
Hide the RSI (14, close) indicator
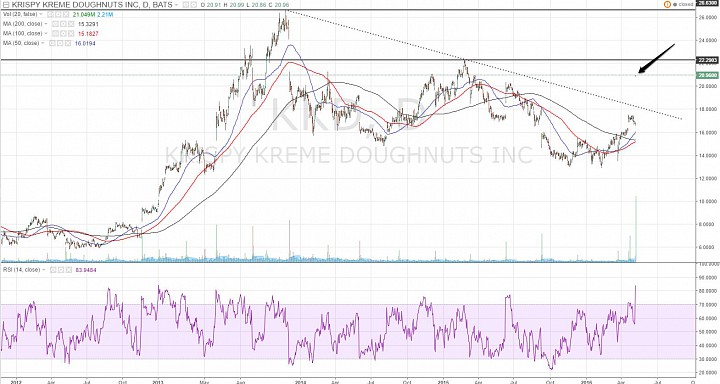pos(53,270)
